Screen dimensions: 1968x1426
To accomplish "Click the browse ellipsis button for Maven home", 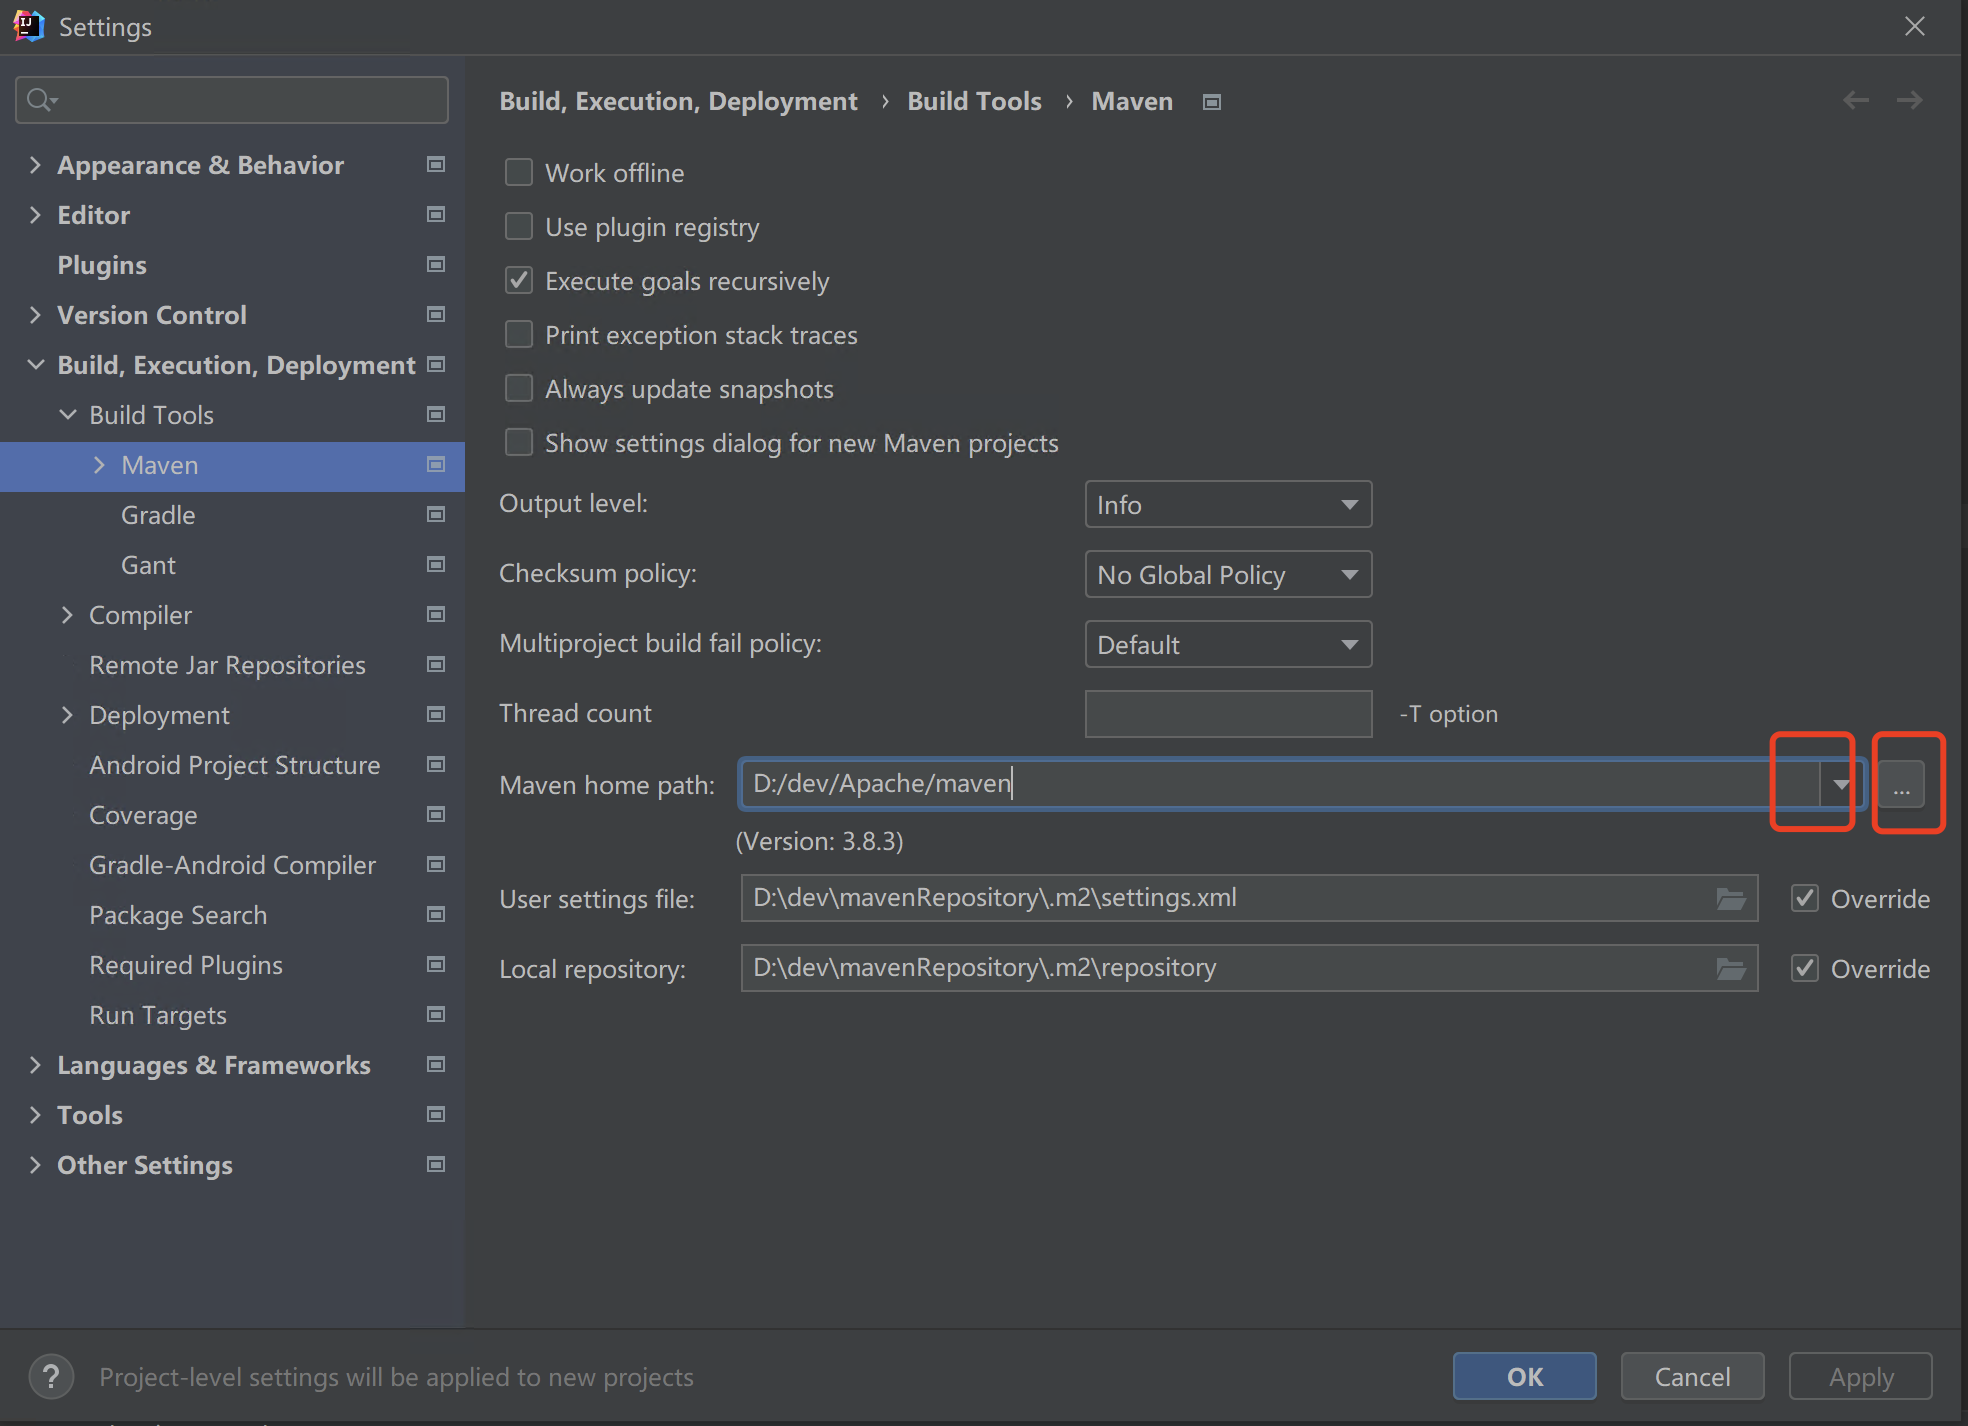I will 1901,785.
